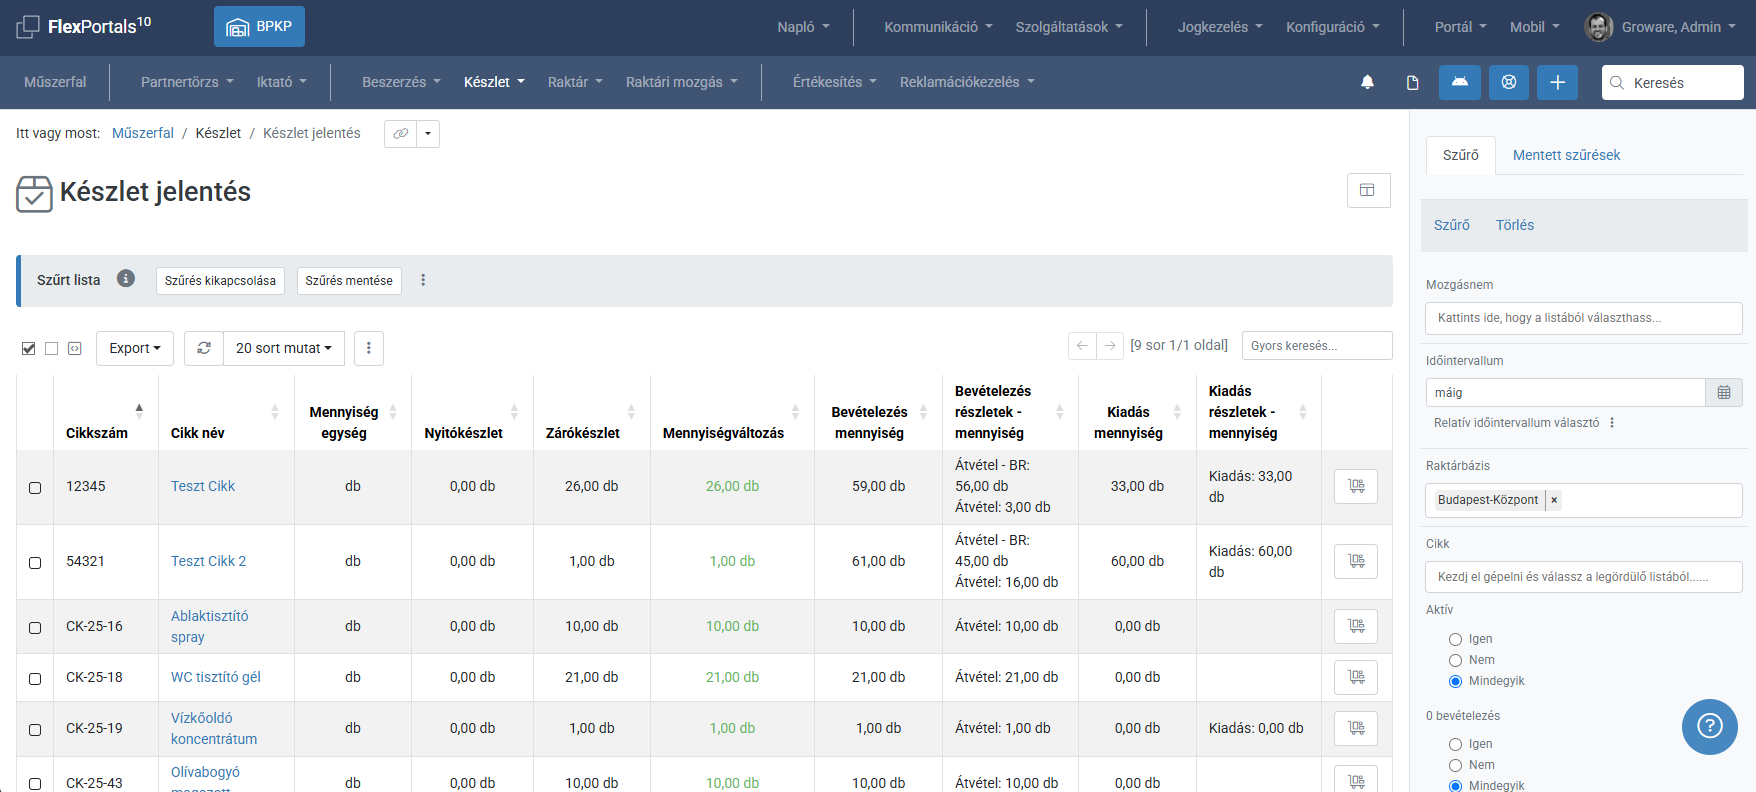Expand the Raktári mozgás menu
The width and height of the screenshot is (1756, 792).
click(x=682, y=82)
